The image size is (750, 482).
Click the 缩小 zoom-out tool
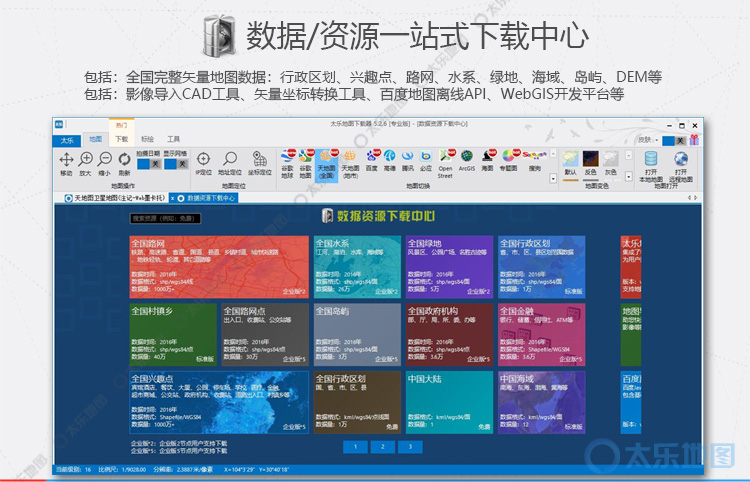click(x=105, y=164)
